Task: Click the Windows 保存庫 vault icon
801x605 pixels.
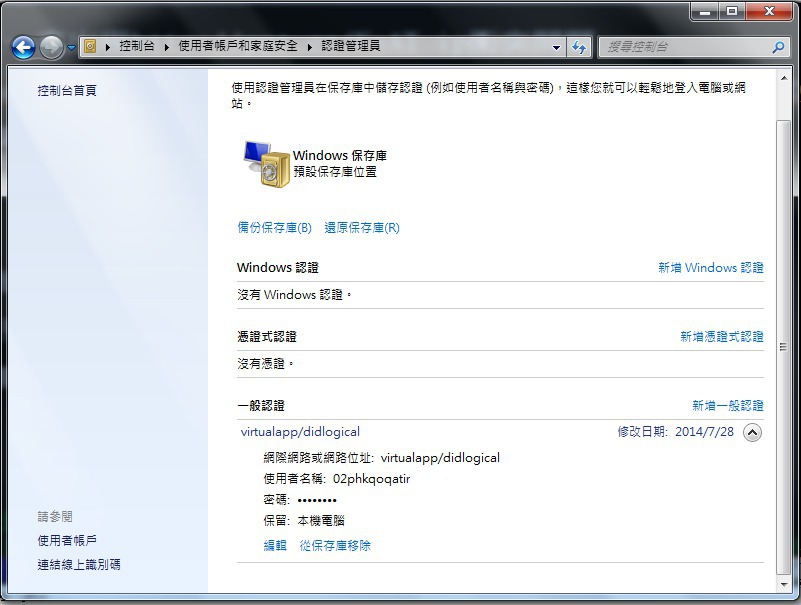Action: (x=265, y=164)
